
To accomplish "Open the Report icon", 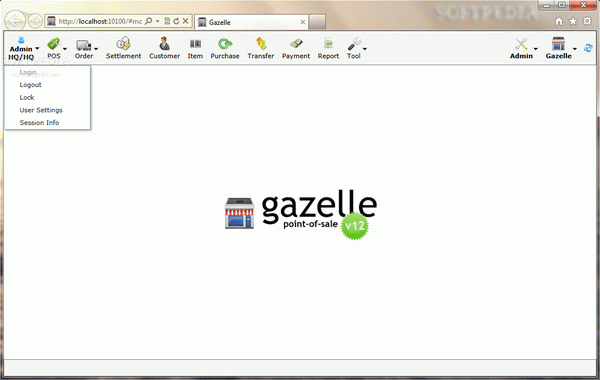I will click(328, 44).
